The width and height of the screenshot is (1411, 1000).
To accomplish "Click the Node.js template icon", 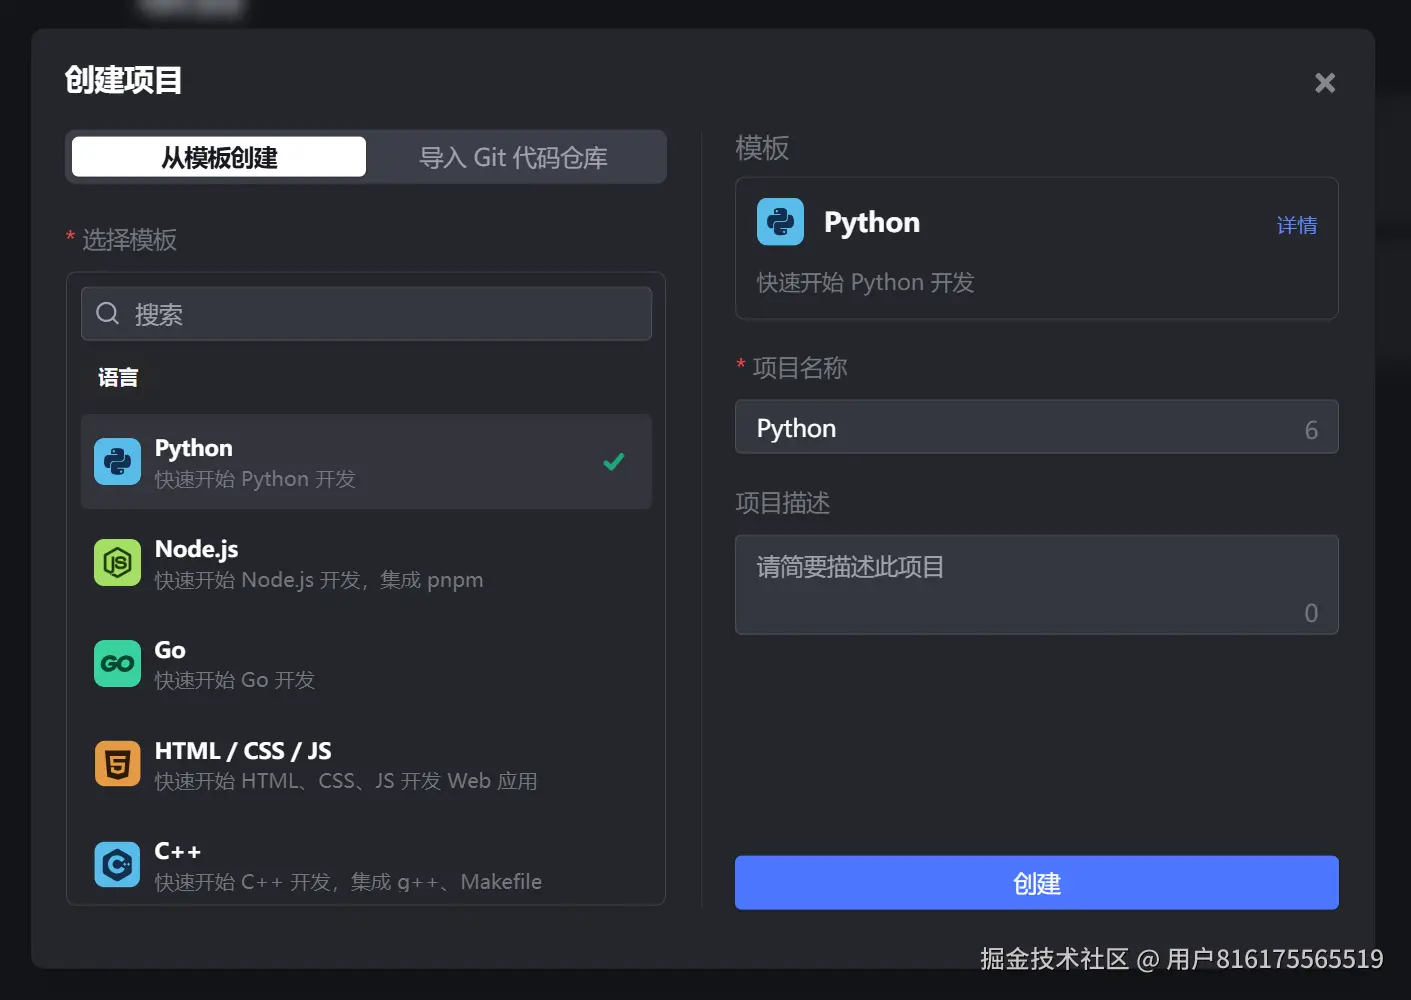I will click(x=117, y=563).
